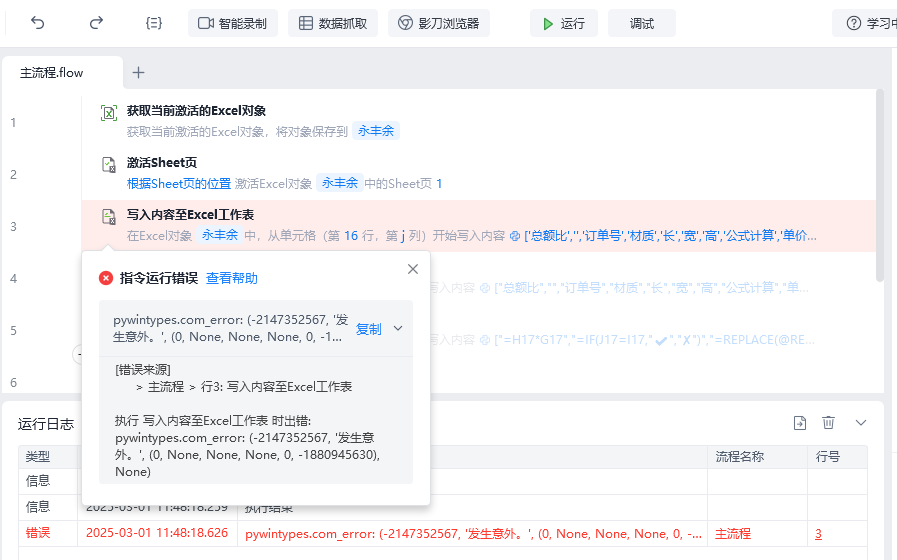Click the write-content list value in step 3
The width and height of the screenshot is (897, 560).
pos(670,236)
